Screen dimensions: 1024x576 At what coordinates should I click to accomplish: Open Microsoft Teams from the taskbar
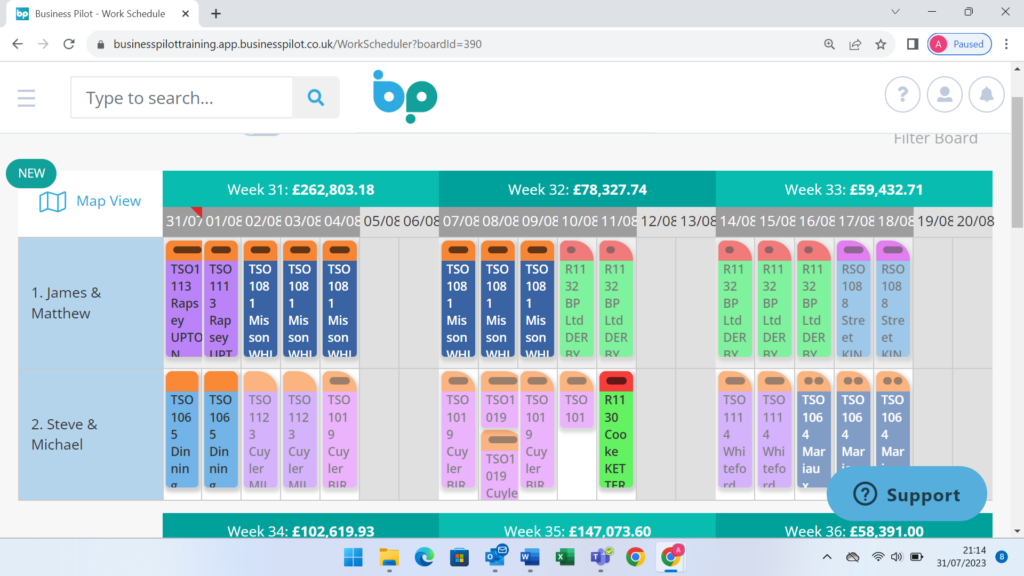click(600, 557)
